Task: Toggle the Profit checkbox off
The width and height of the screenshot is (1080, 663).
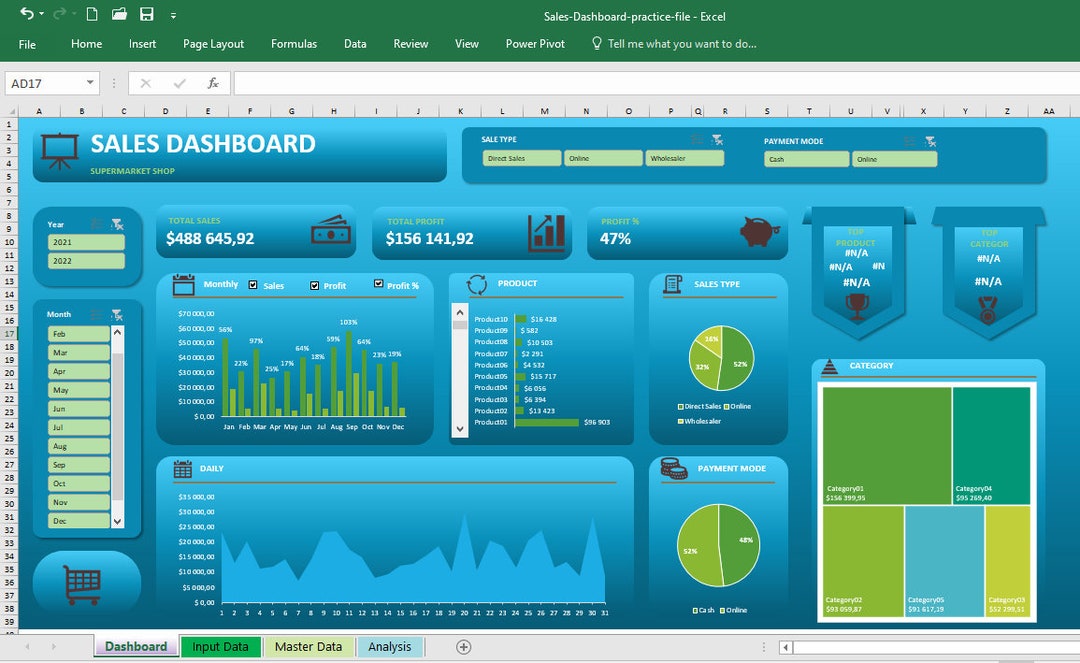Action: (315, 285)
